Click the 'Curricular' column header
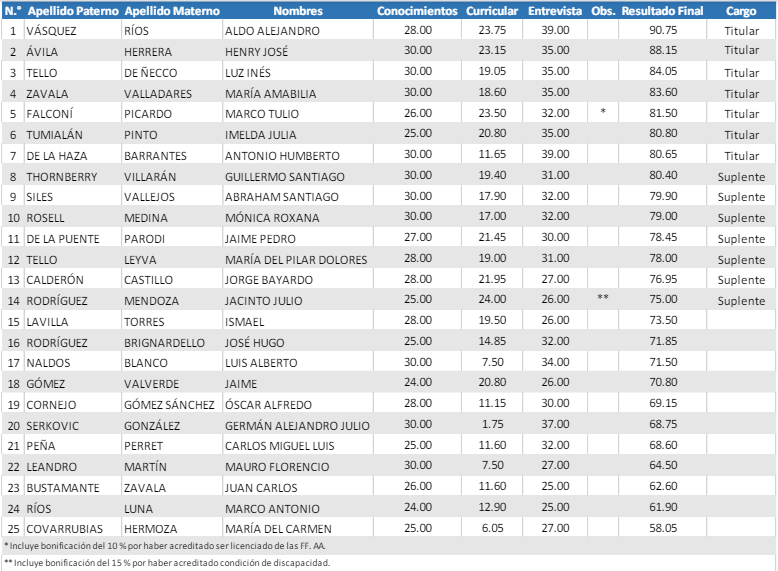778x571 pixels. click(492, 11)
